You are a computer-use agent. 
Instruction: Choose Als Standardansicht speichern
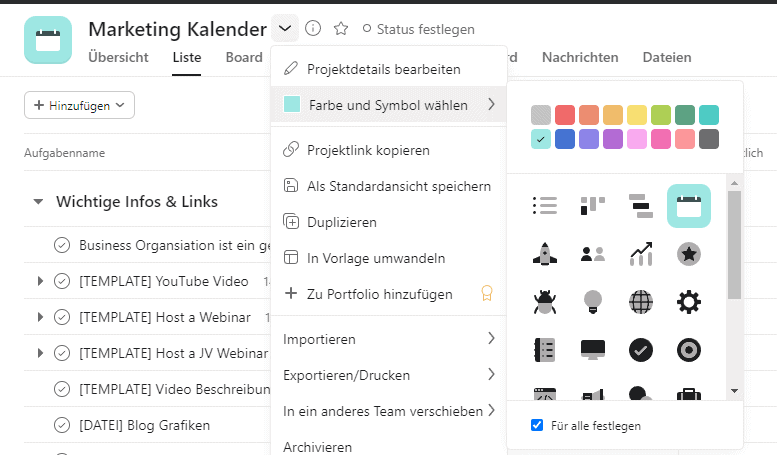pos(388,186)
